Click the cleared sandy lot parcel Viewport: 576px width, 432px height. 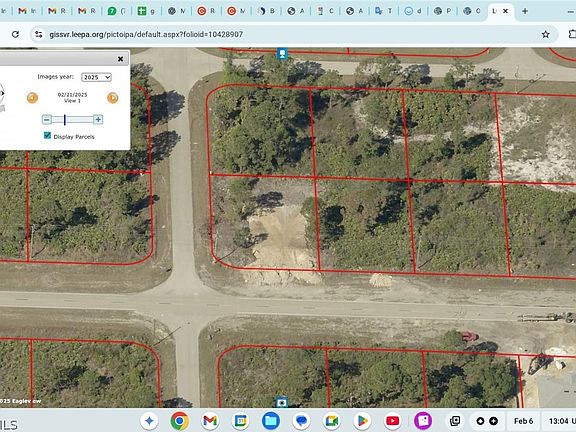(x=263, y=223)
